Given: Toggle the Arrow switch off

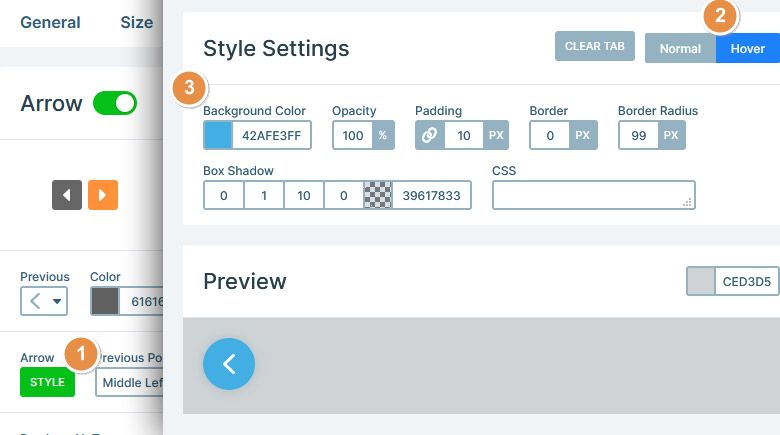Looking at the screenshot, I should tap(115, 103).
